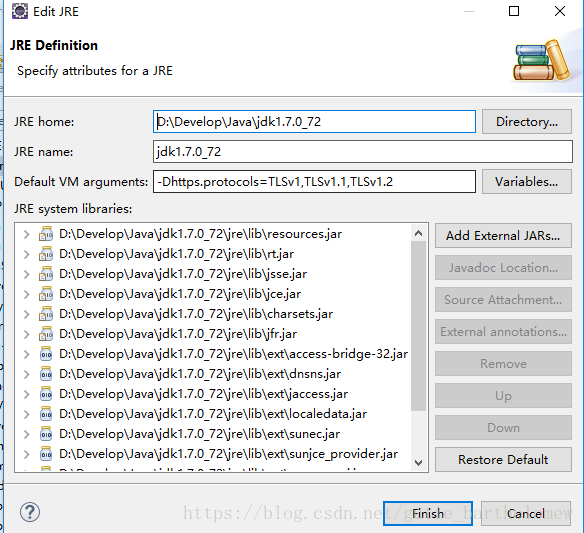Select the row ending in ext\sunjce_provider.jar

pyautogui.click(x=229, y=454)
